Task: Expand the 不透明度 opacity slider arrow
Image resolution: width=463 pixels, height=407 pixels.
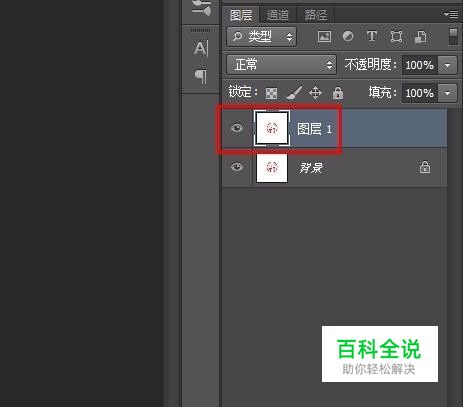Action: pos(447,65)
